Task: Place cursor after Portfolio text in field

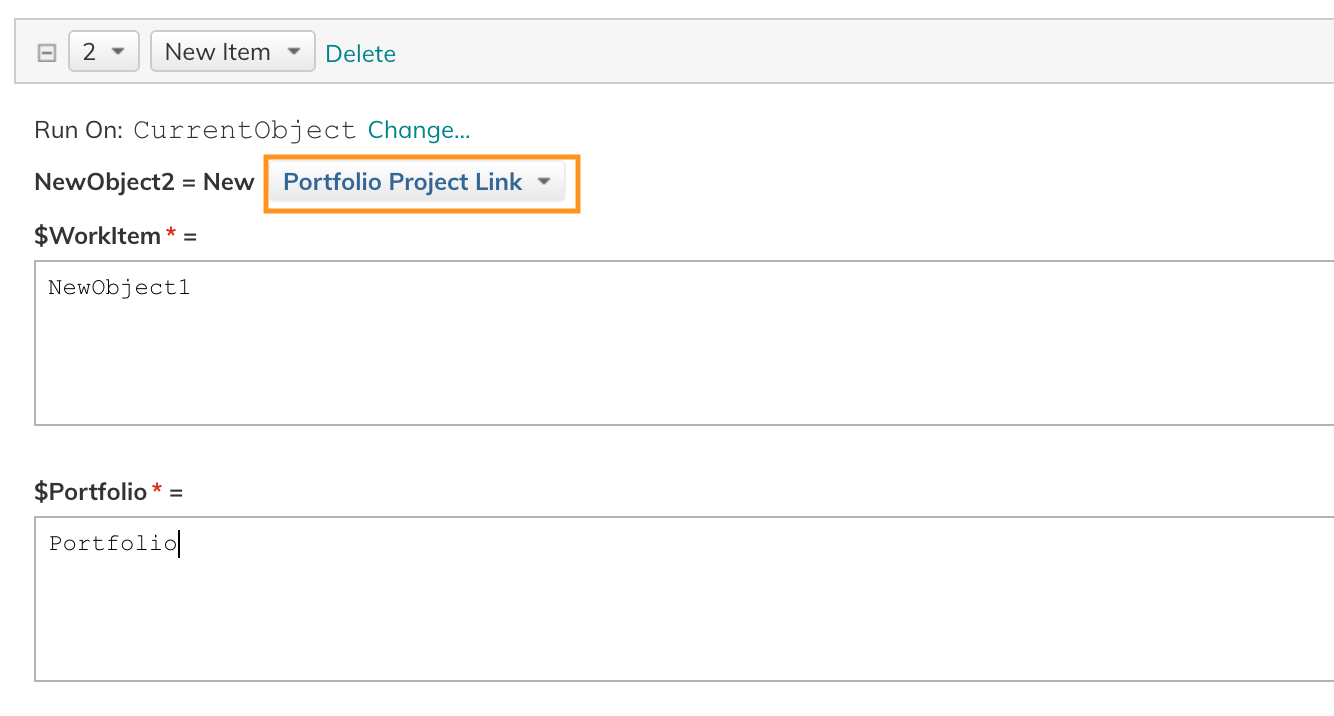Action: click(x=178, y=544)
